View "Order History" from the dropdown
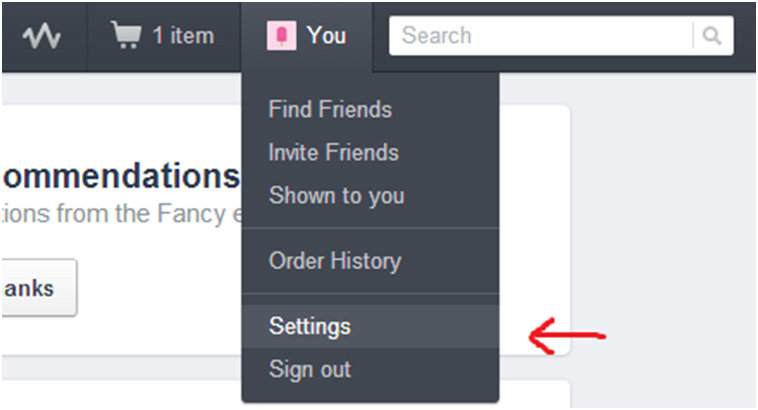This screenshot has height=410, width=758. 334,261
